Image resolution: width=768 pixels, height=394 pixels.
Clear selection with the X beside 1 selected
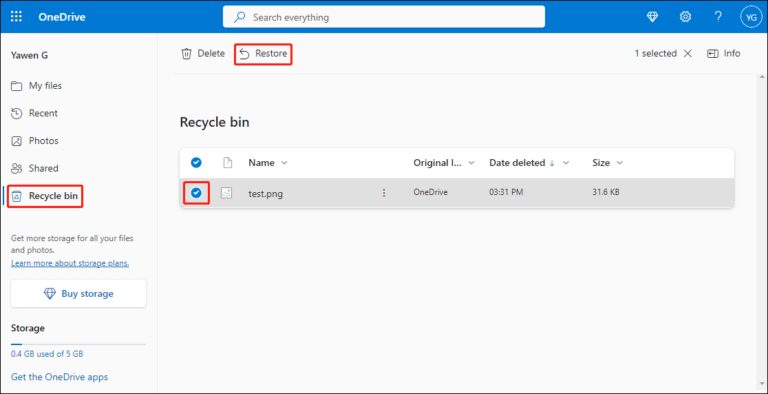688,53
